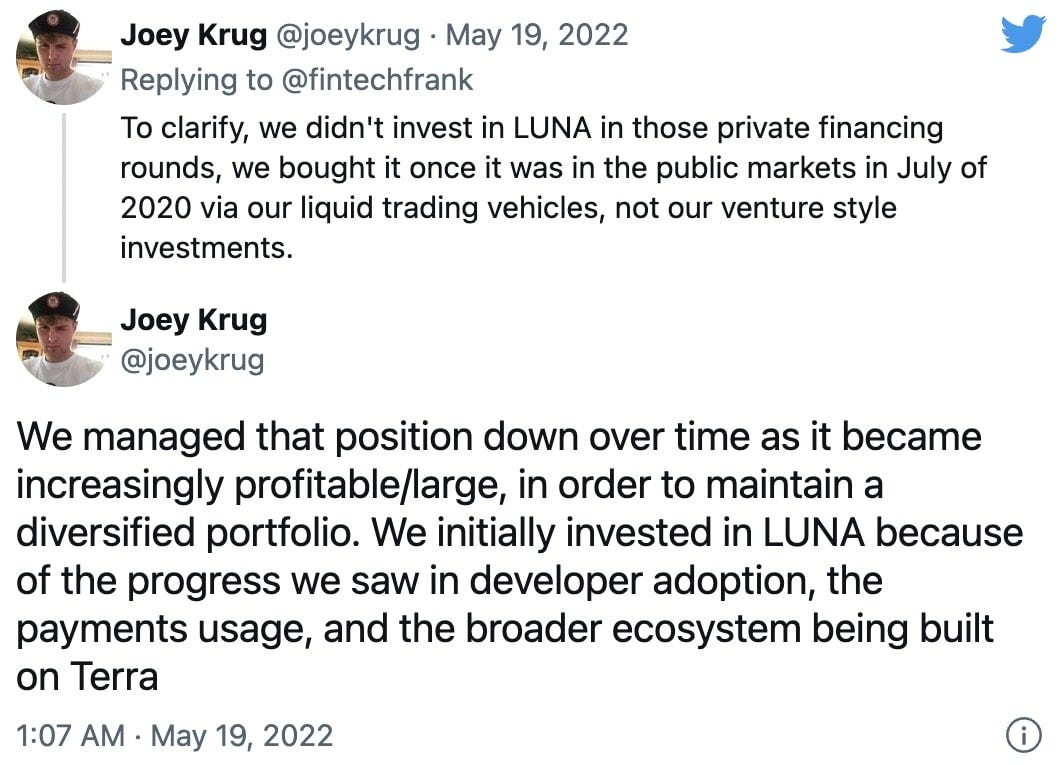The image size is (1064, 765).
Task: Visit the @fintechfrank mention
Action: coord(377,80)
